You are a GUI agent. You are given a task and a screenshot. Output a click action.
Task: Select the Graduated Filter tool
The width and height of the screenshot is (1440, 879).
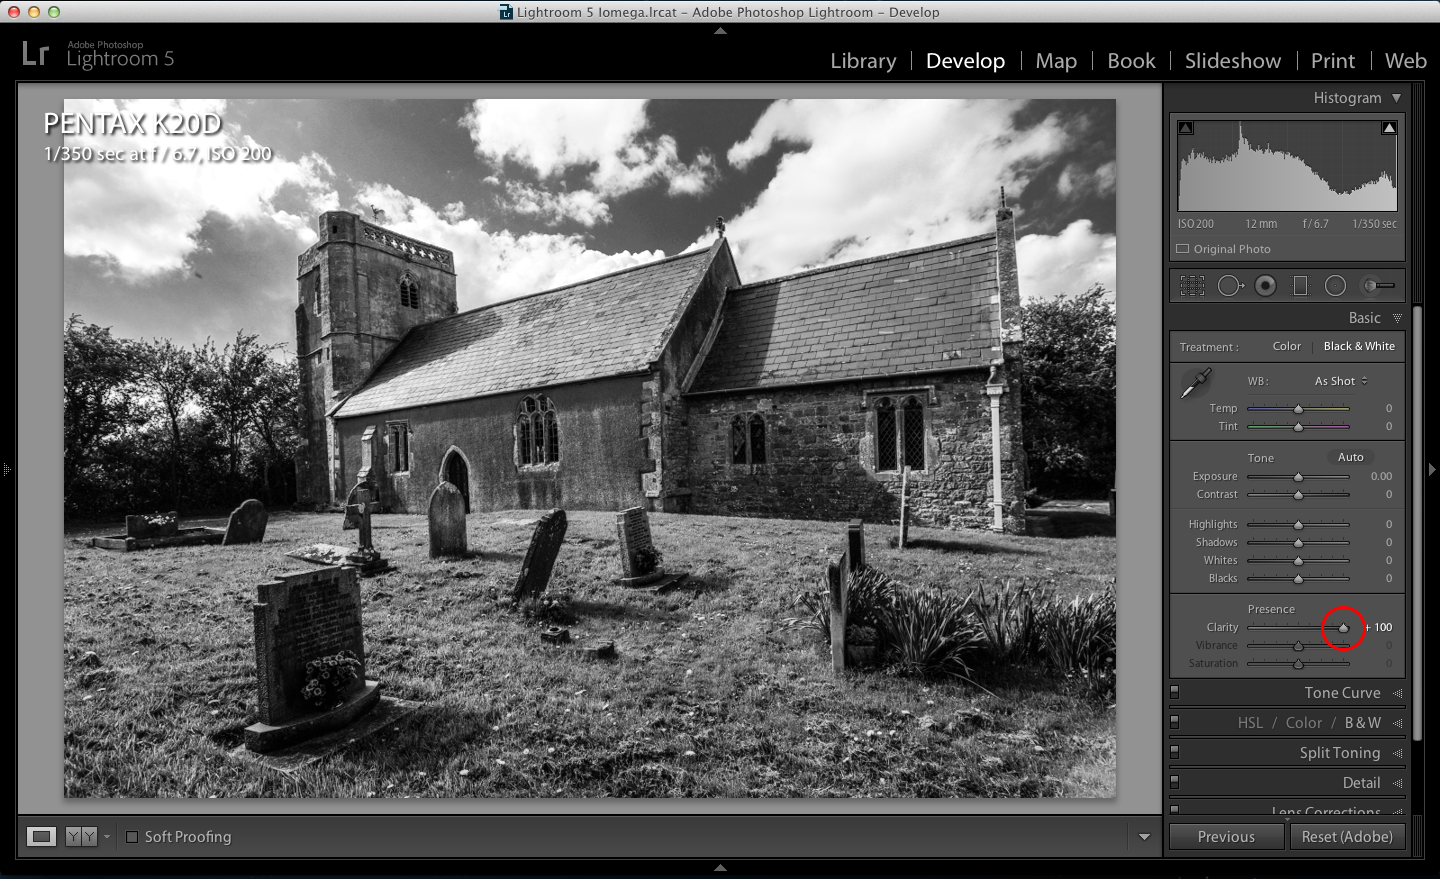click(1300, 286)
